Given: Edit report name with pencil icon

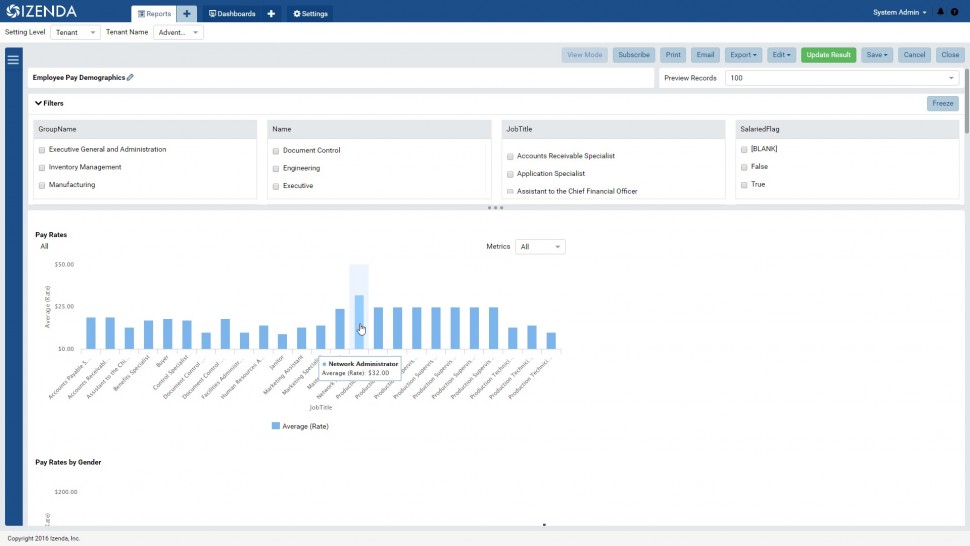Looking at the screenshot, I should pos(130,77).
